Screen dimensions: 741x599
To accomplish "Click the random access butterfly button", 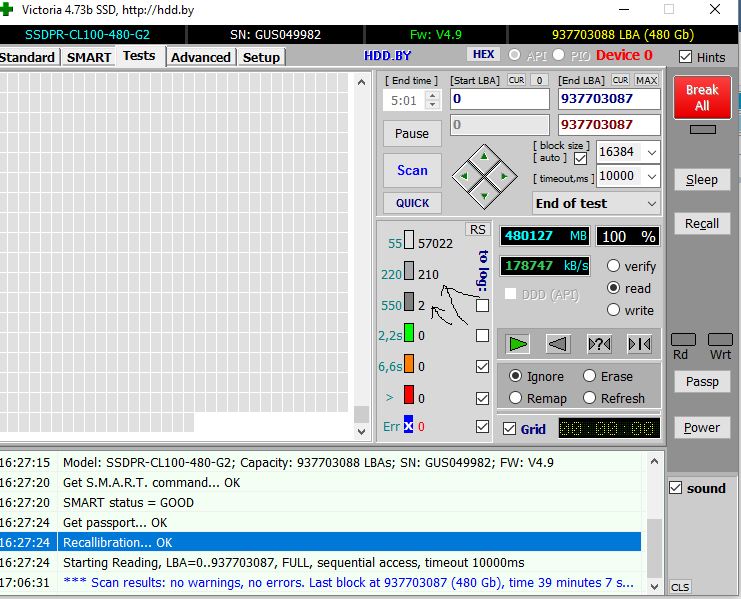I will (599, 344).
